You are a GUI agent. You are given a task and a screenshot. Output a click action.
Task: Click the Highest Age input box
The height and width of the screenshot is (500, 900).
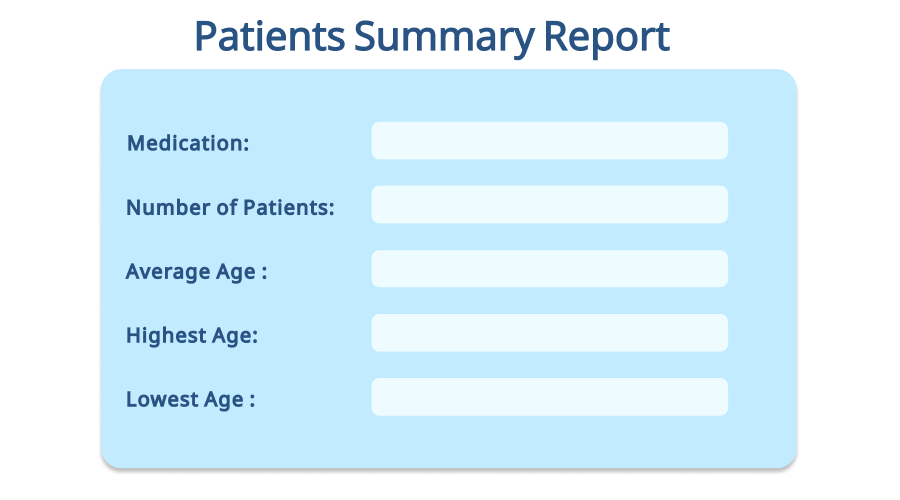tap(549, 333)
